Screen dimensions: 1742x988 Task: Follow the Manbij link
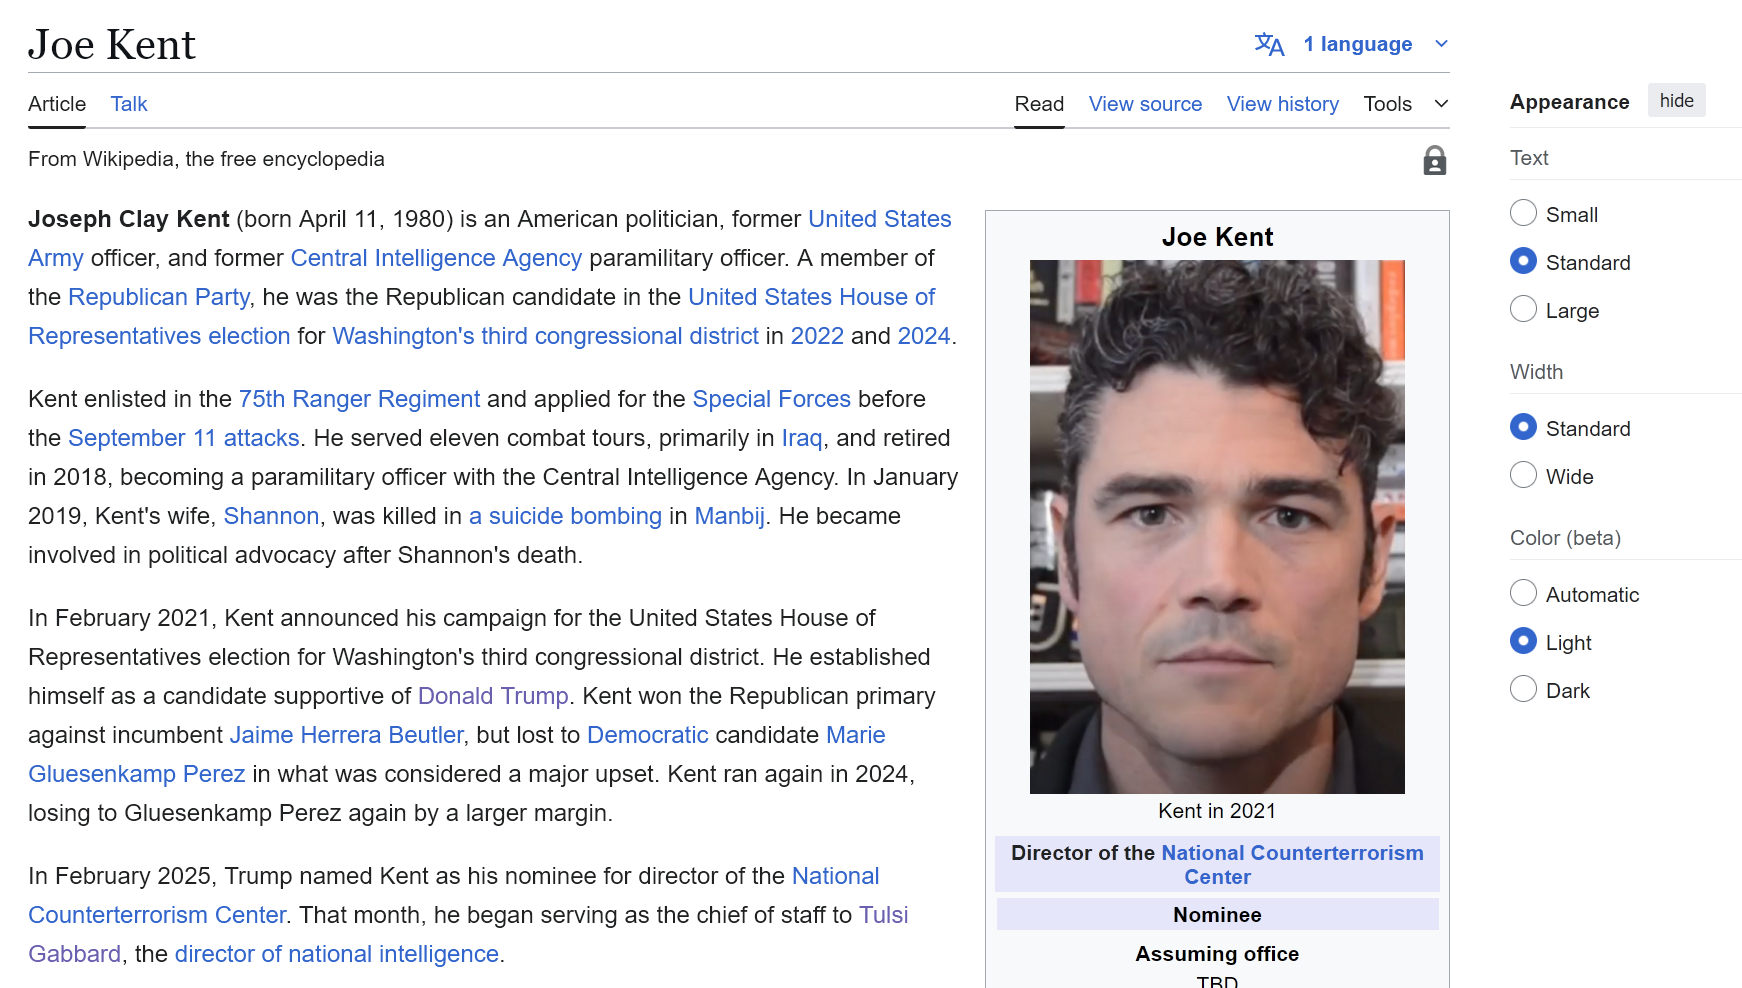[729, 516]
